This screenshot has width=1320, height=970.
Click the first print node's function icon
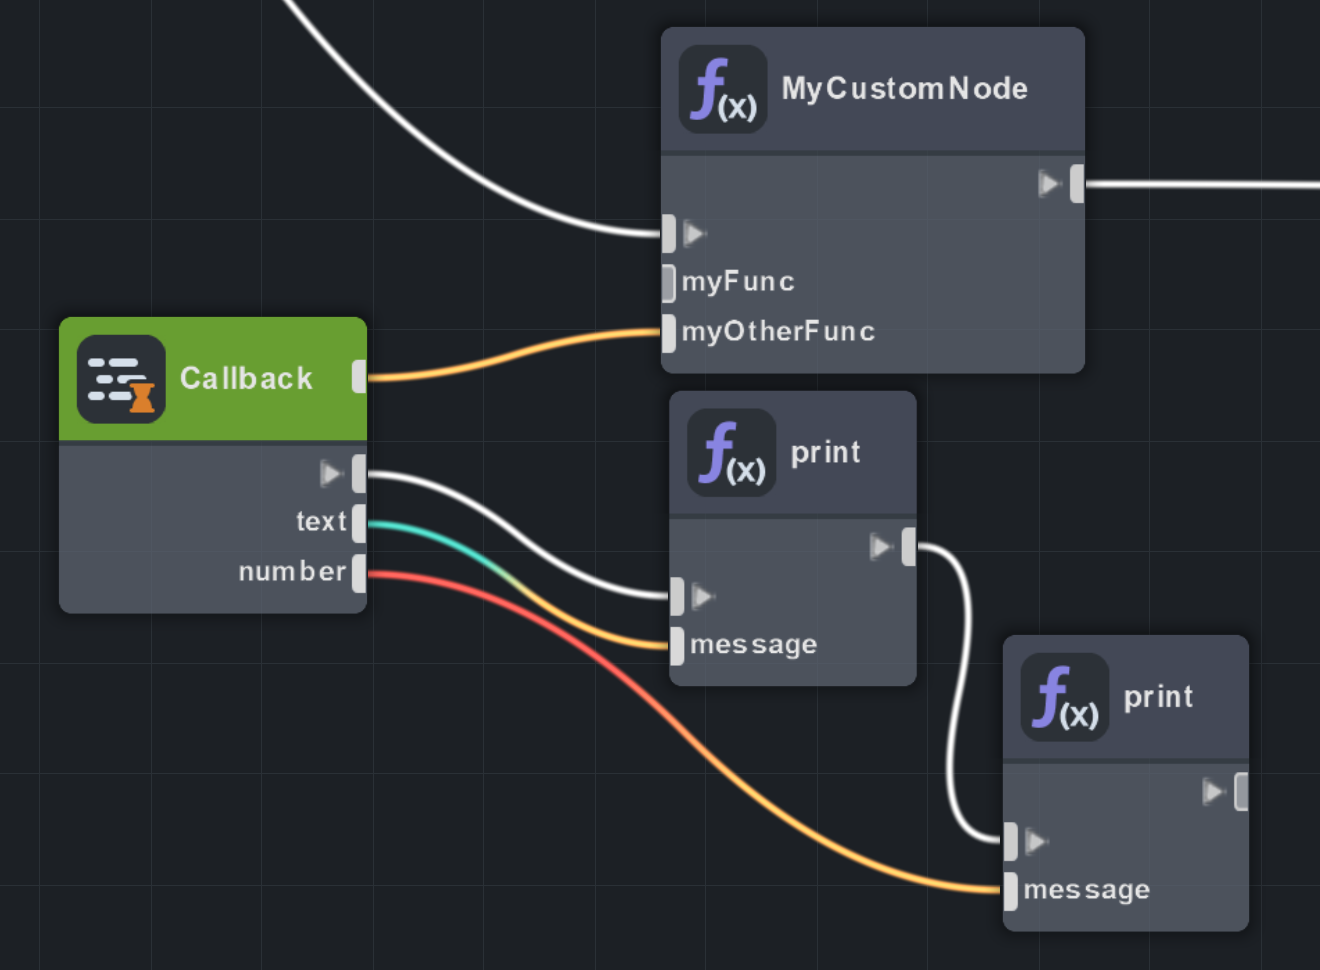click(731, 453)
